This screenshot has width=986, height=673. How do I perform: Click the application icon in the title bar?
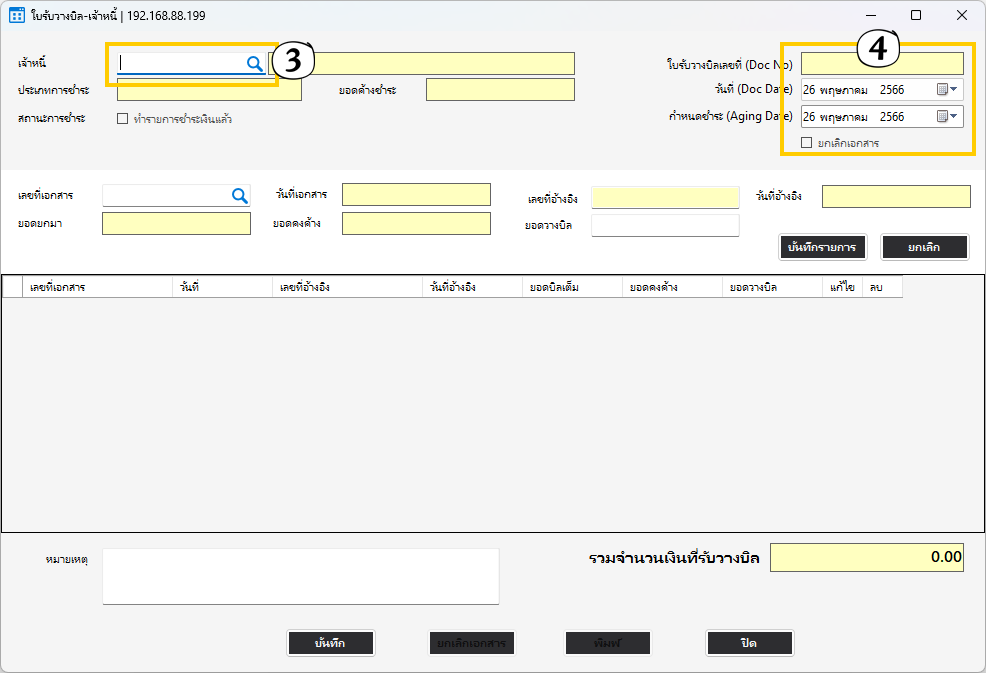tap(16, 16)
